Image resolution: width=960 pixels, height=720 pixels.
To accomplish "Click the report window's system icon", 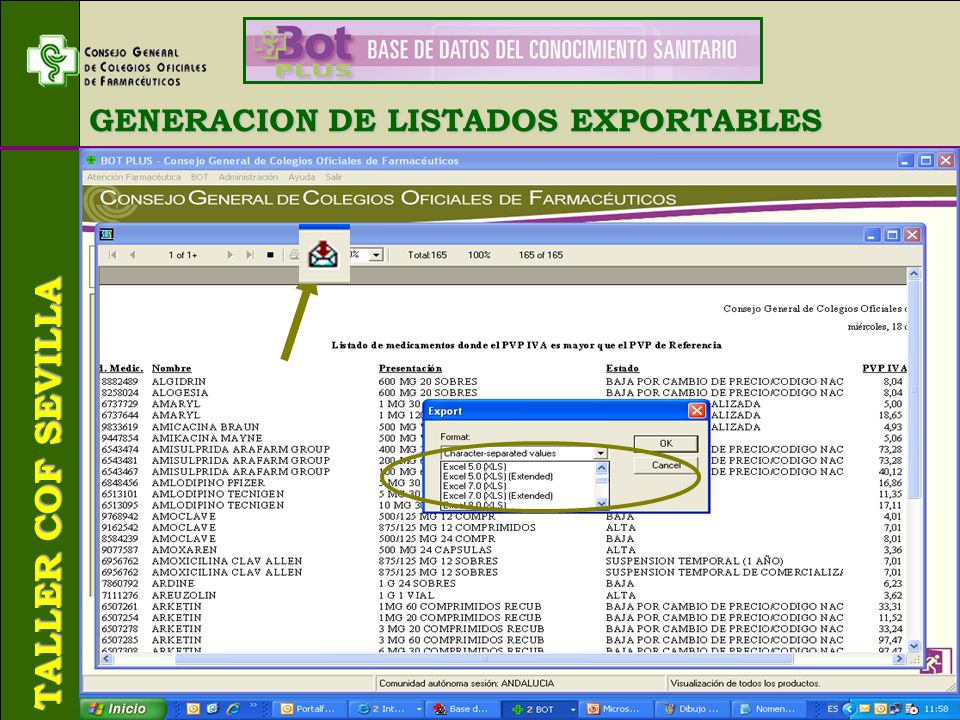I will pyautogui.click(x=107, y=234).
